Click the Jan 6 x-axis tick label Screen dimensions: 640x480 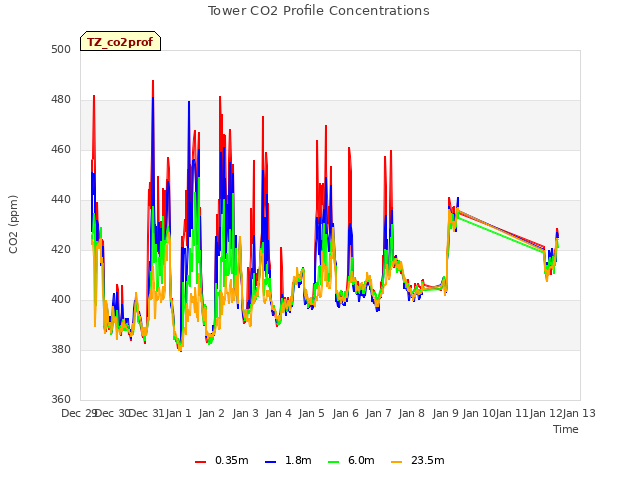346,413
